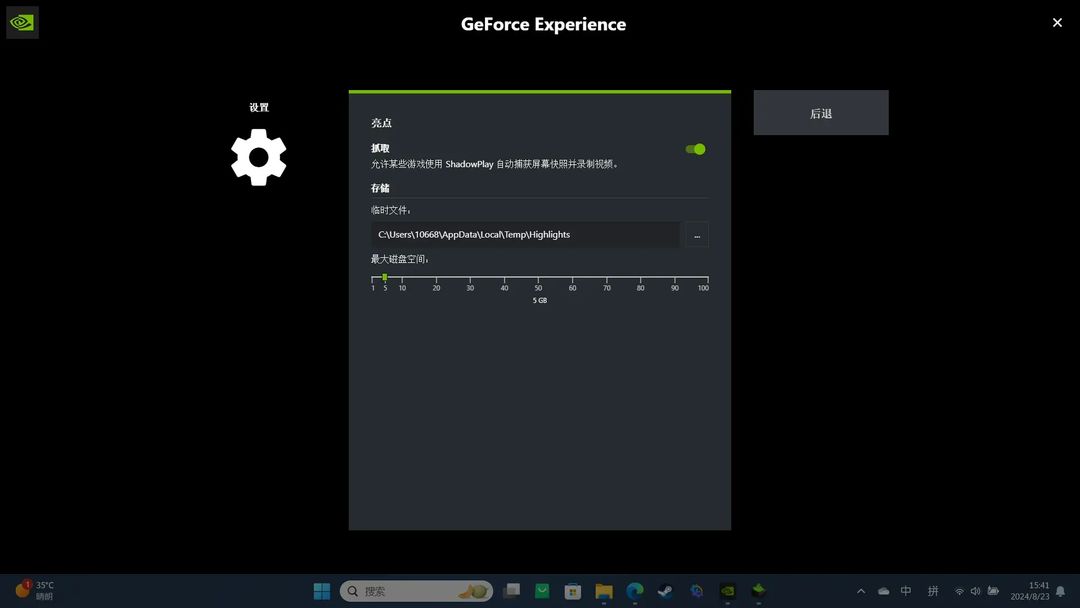Close the GeForce Experience overlay
This screenshot has width=1080, height=608.
click(1057, 23)
